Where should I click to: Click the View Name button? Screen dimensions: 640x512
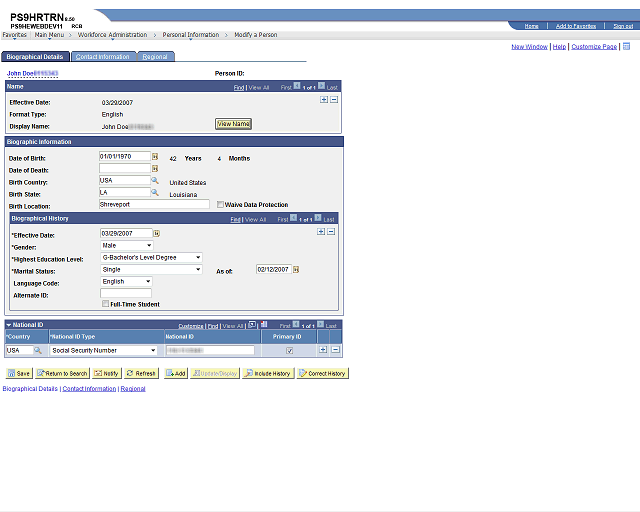pyautogui.click(x=233, y=124)
